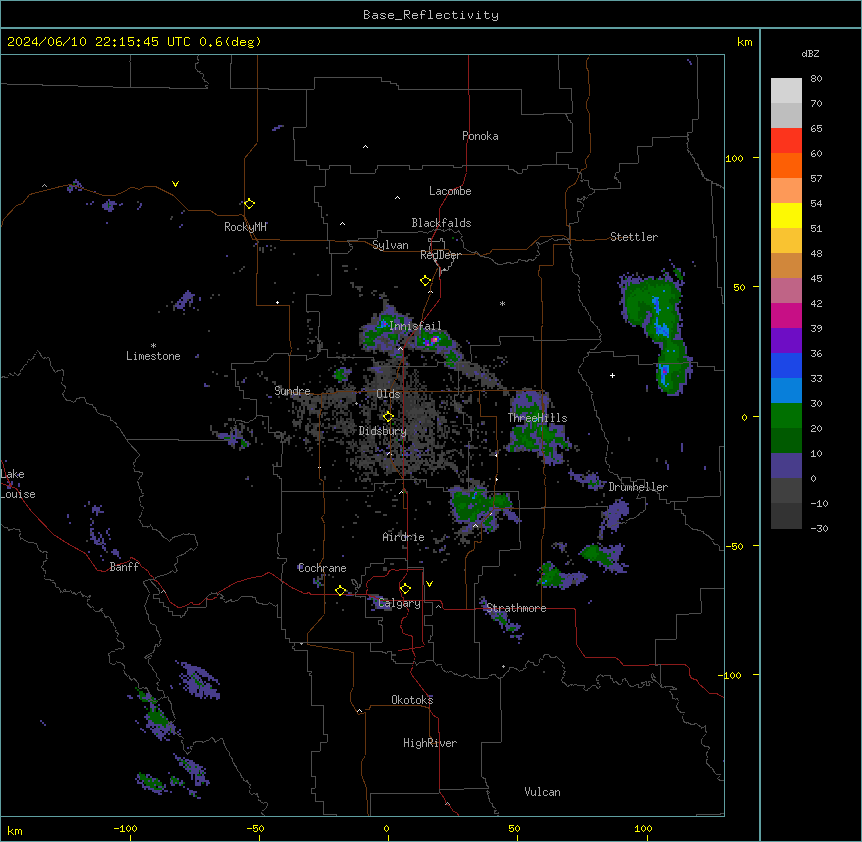Select the purple swatch between 39 and 36 dBZ
862x842 pixels.
pyautogui.click(x=786, y=341)
